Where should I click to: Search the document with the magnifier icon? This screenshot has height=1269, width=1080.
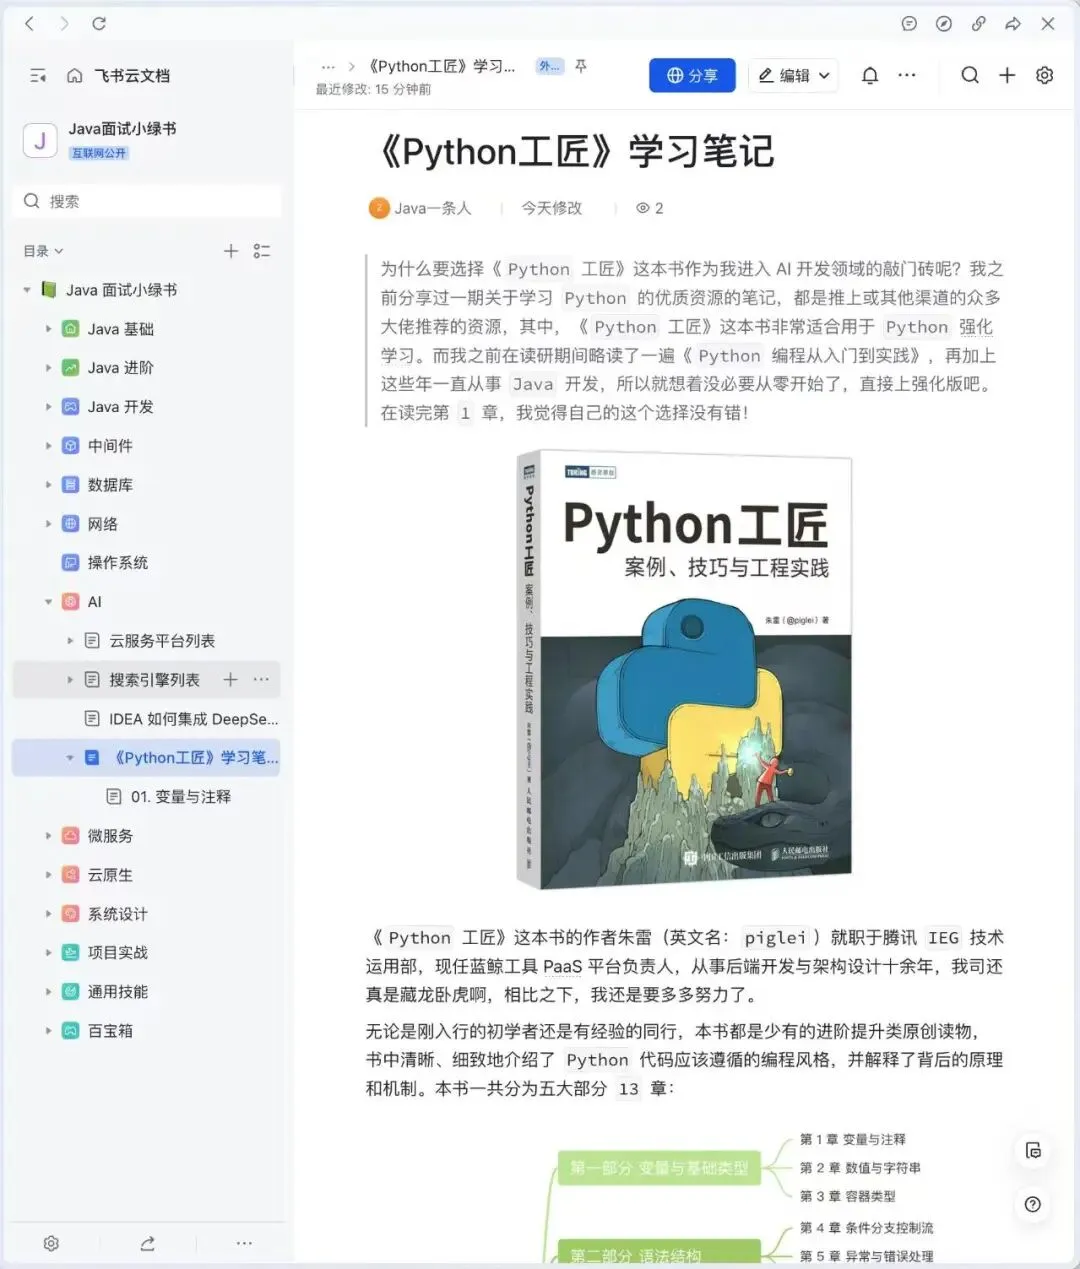(x=970, y=75)
